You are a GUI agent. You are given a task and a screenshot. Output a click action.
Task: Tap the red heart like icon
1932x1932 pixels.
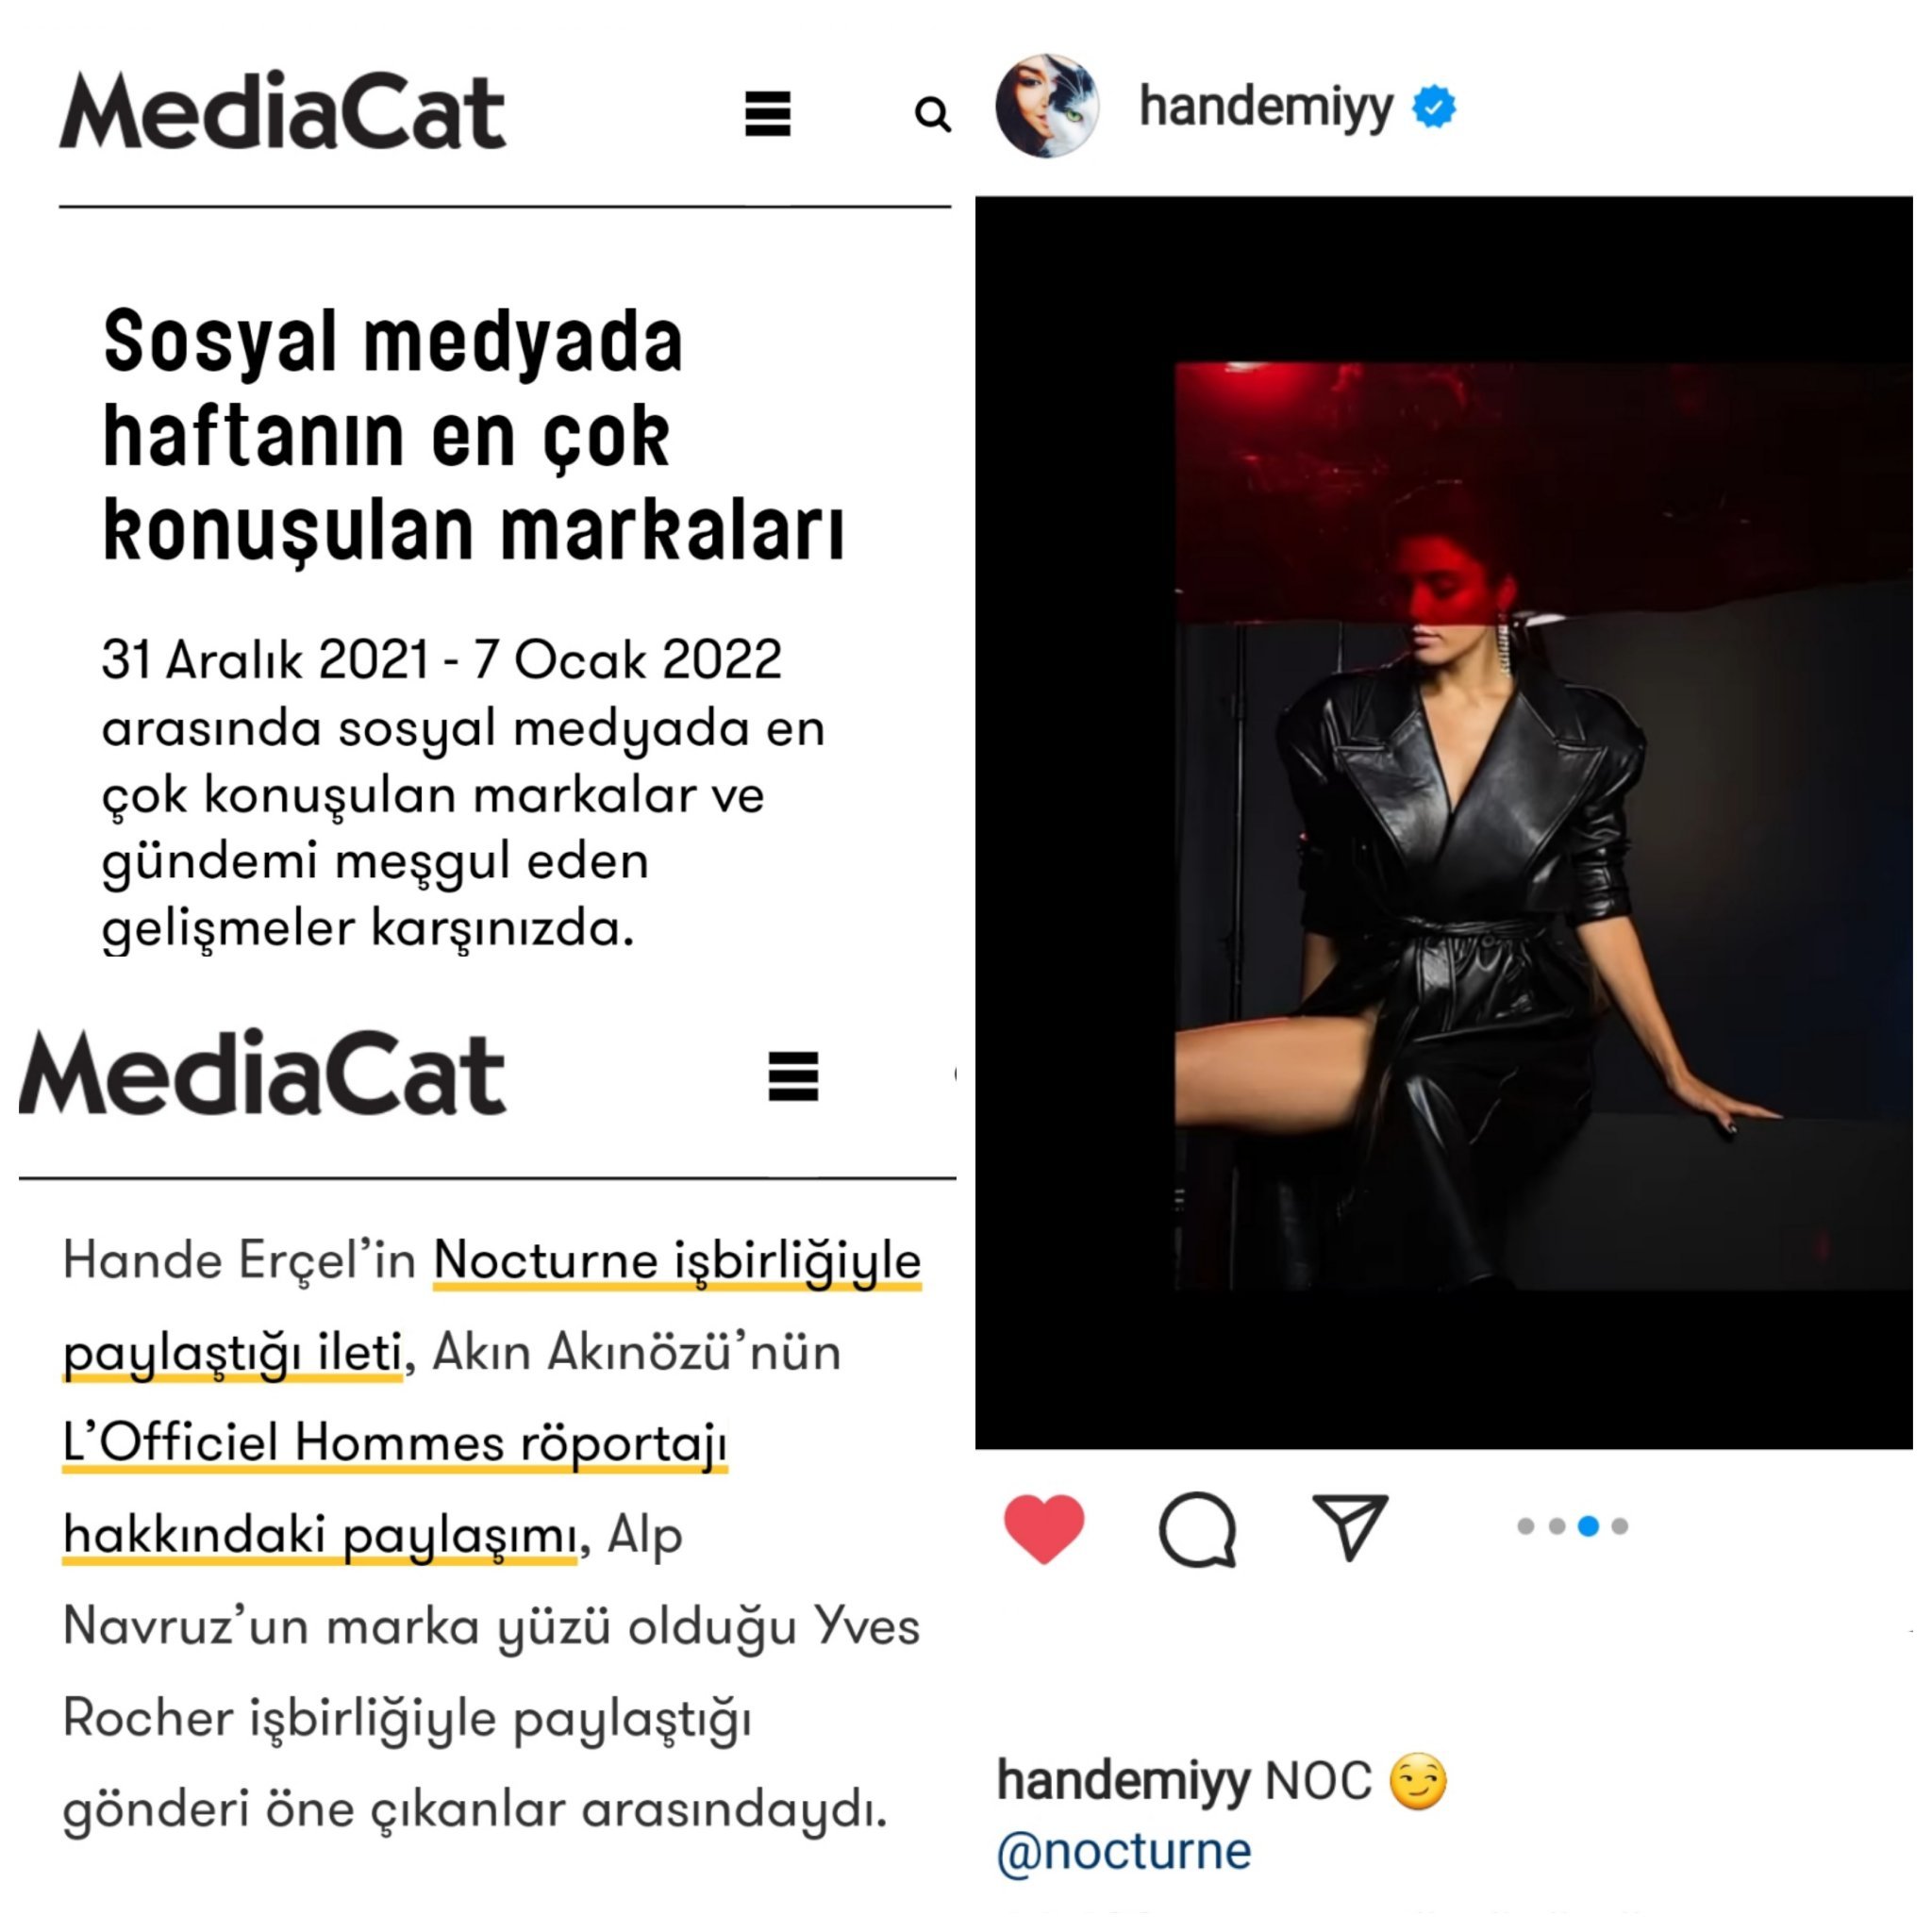pyautogui.click(x=1044, y=1527)
